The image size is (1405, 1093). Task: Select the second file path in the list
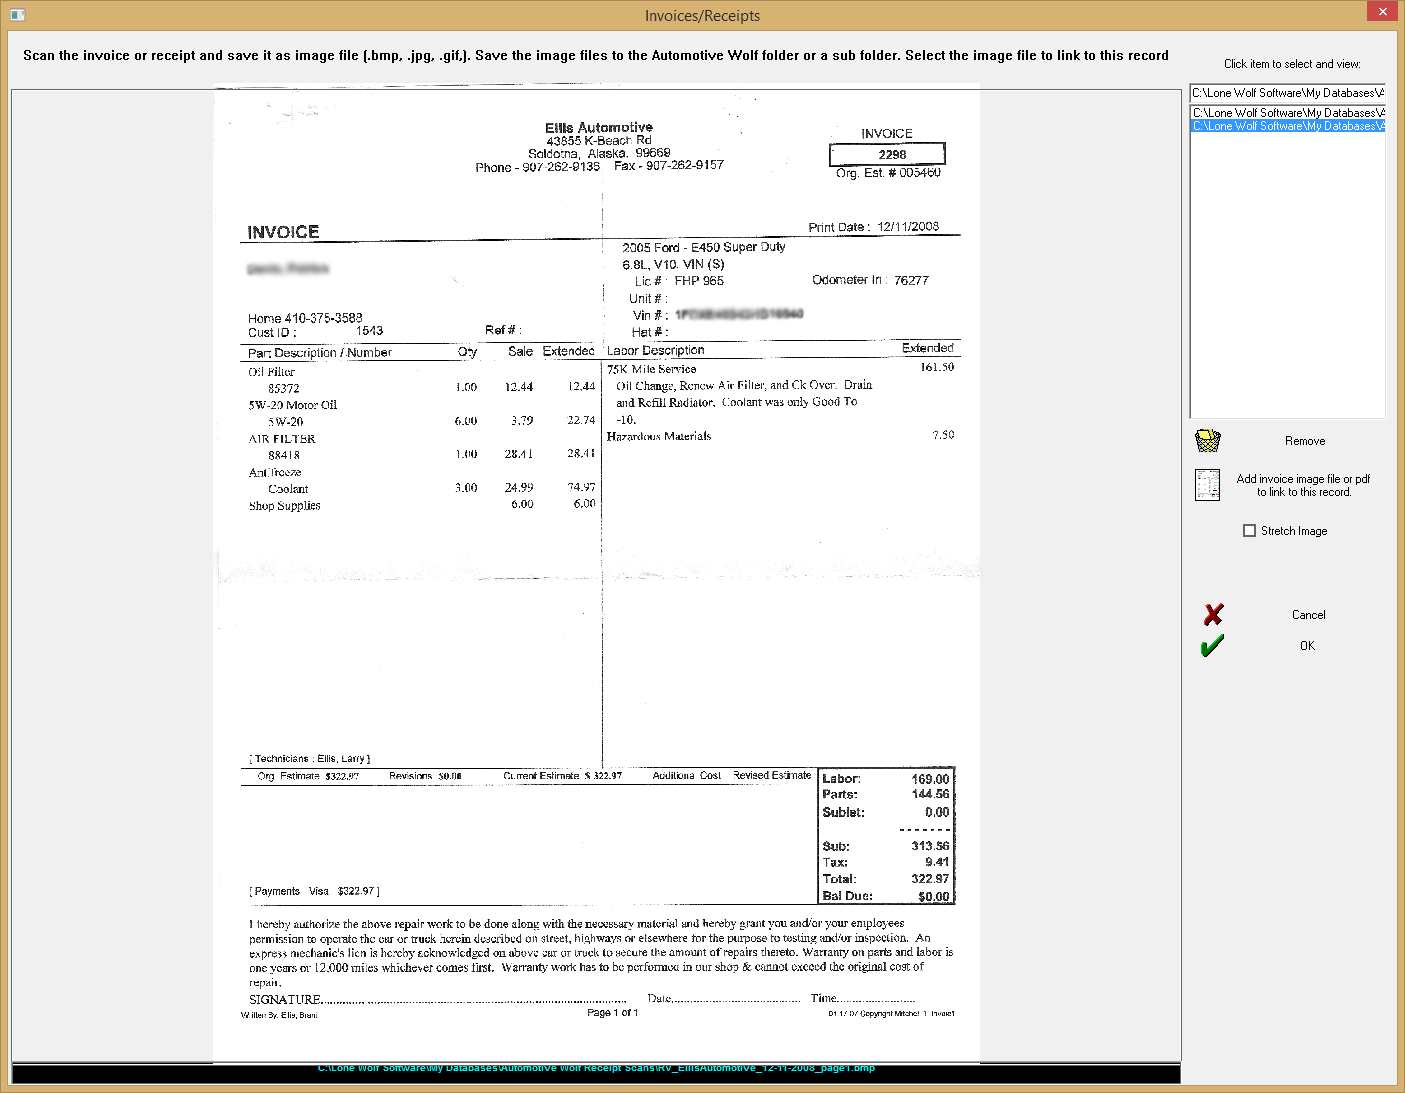[x=1288, y=113]
